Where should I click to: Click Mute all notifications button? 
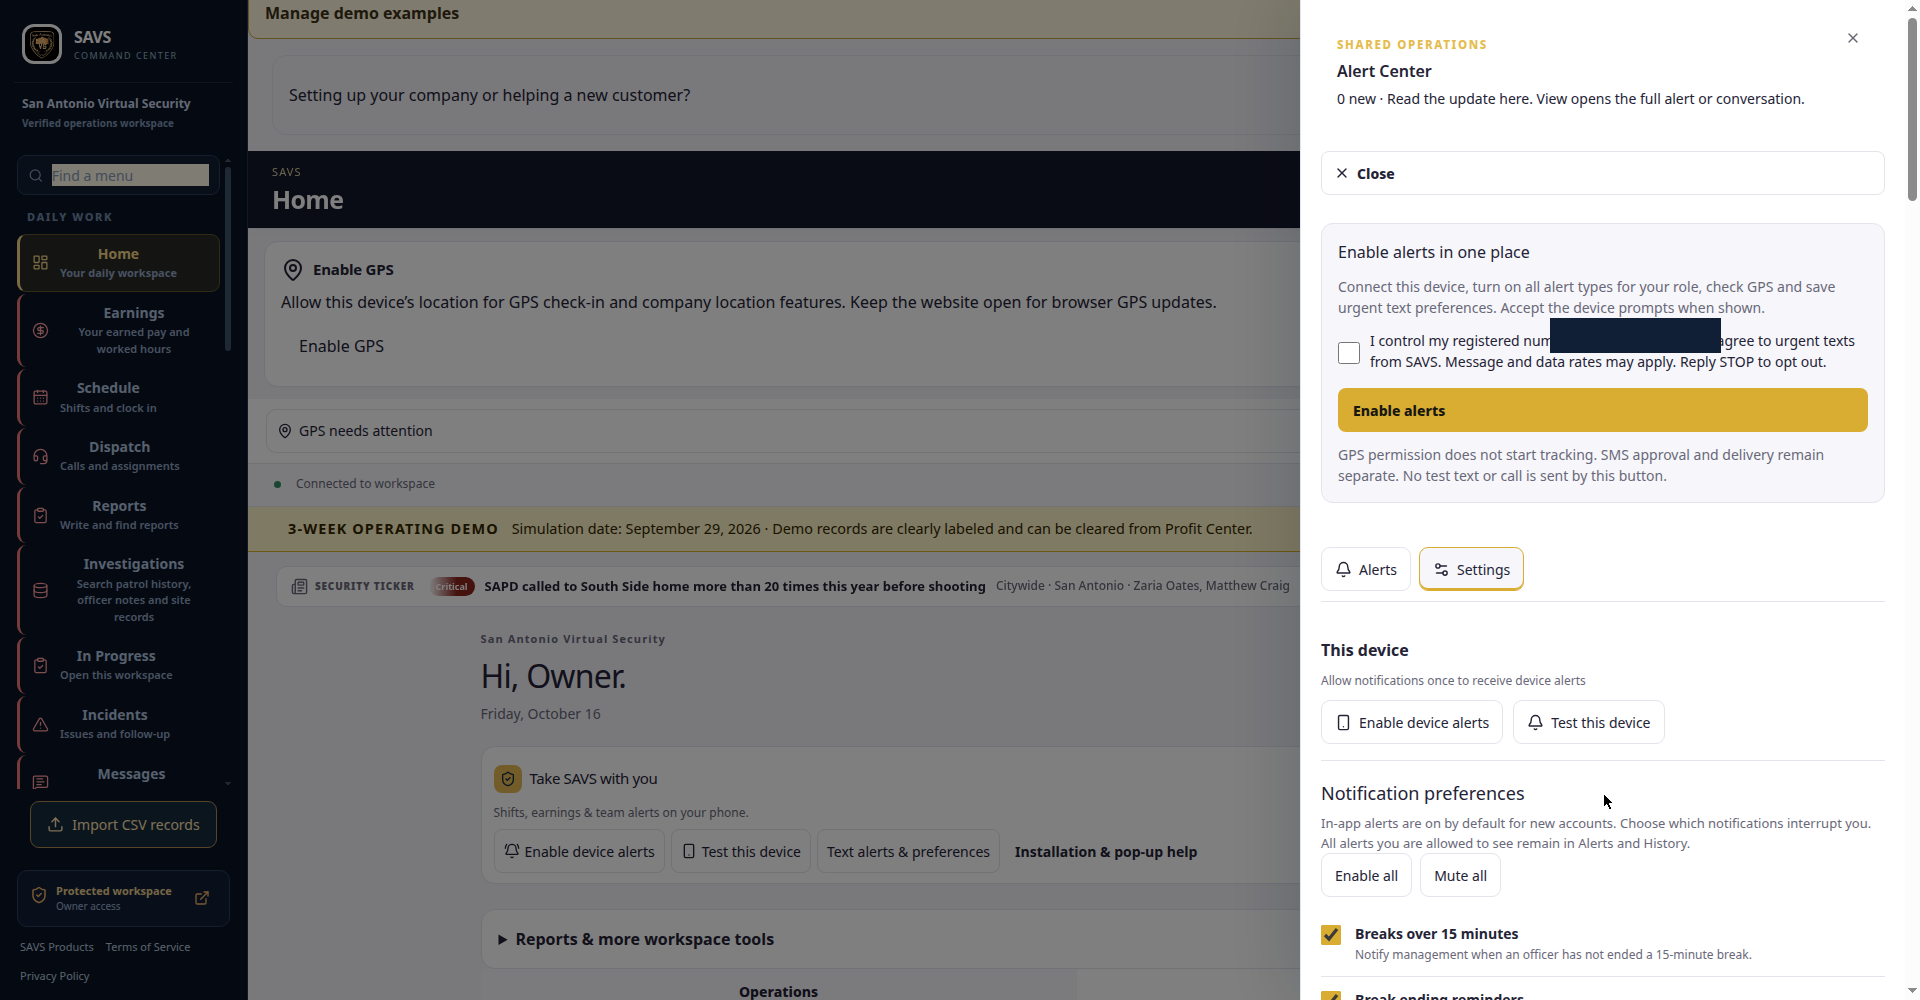1460,875
